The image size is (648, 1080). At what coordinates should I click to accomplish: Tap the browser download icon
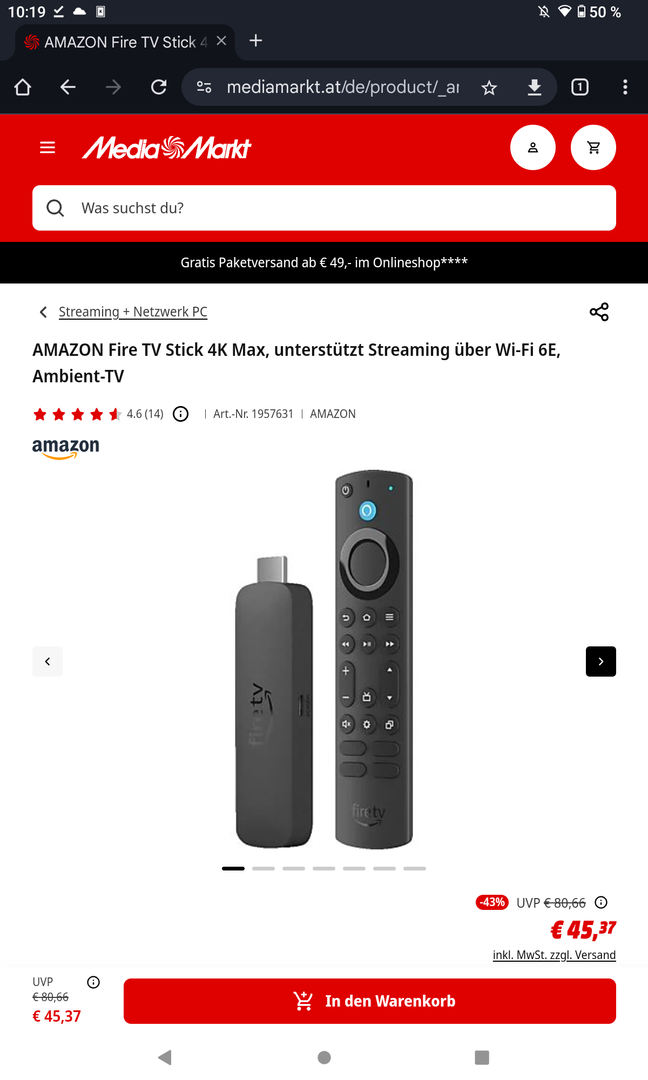click(534, 87)
